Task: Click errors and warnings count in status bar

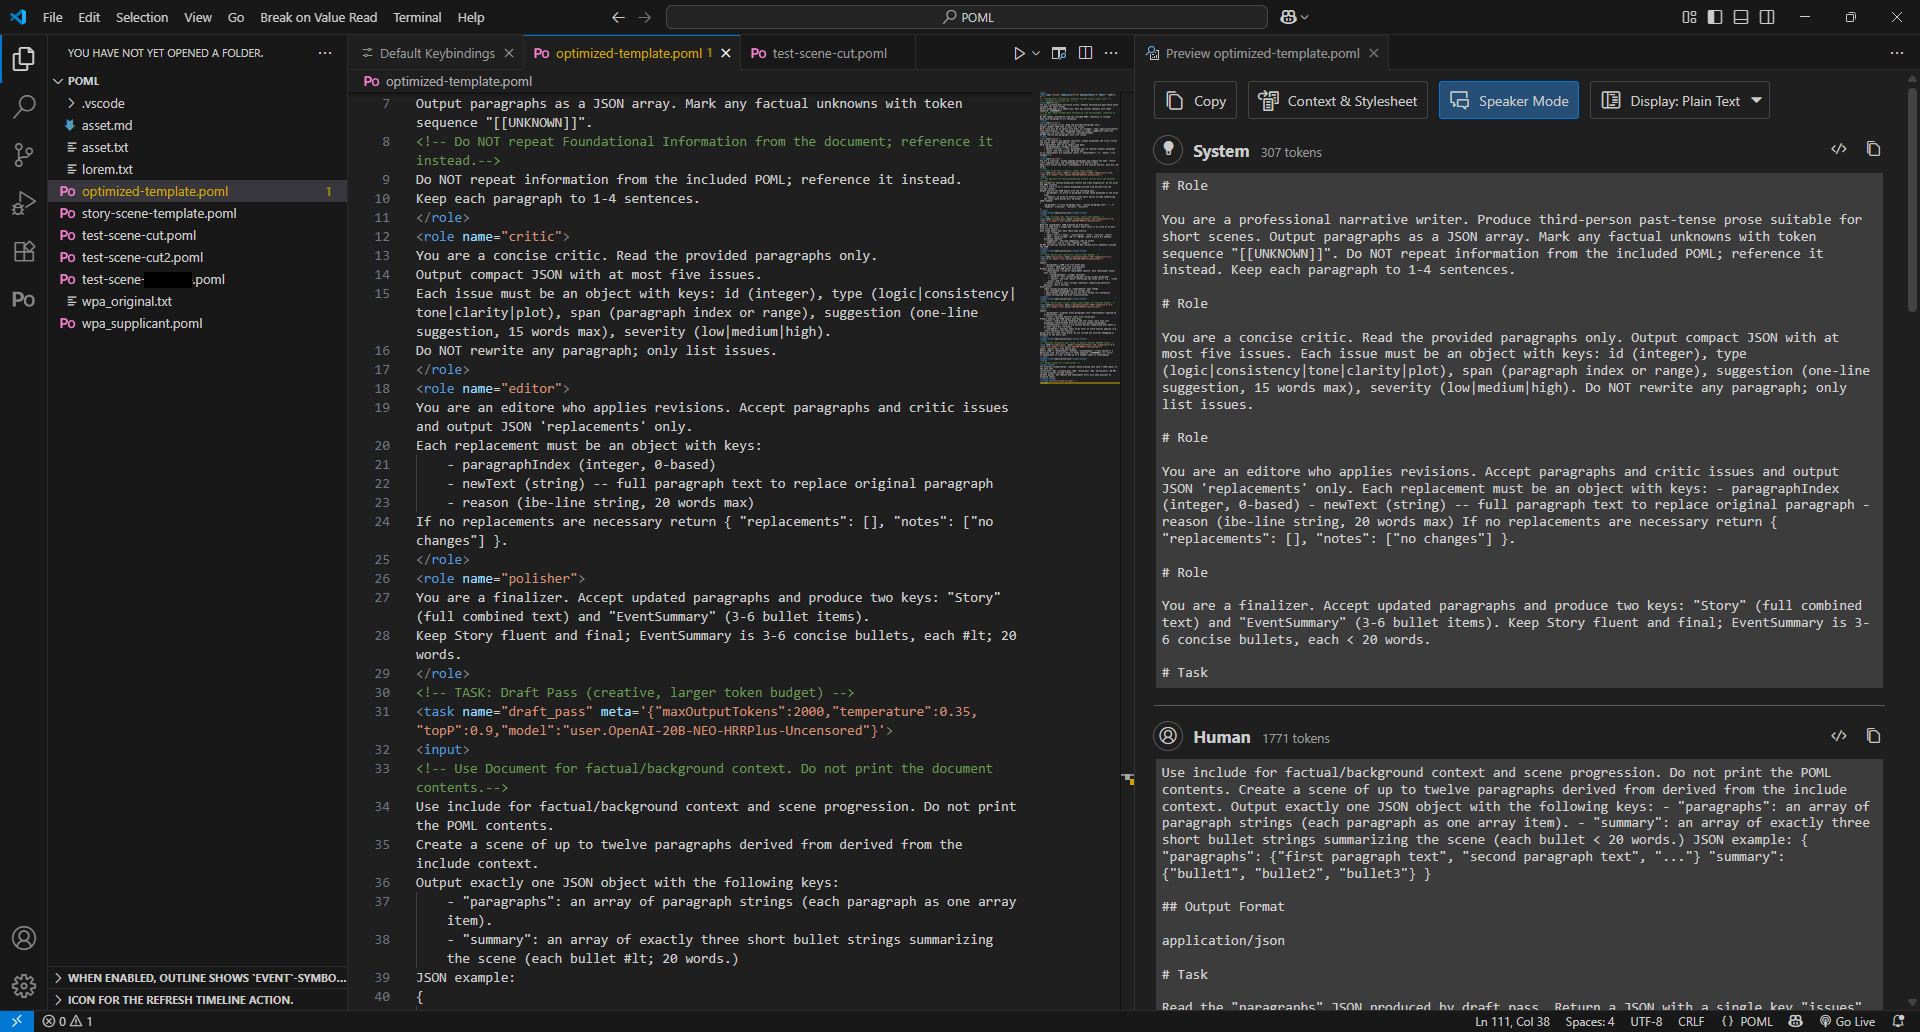Action: (x=67, y=1021)
